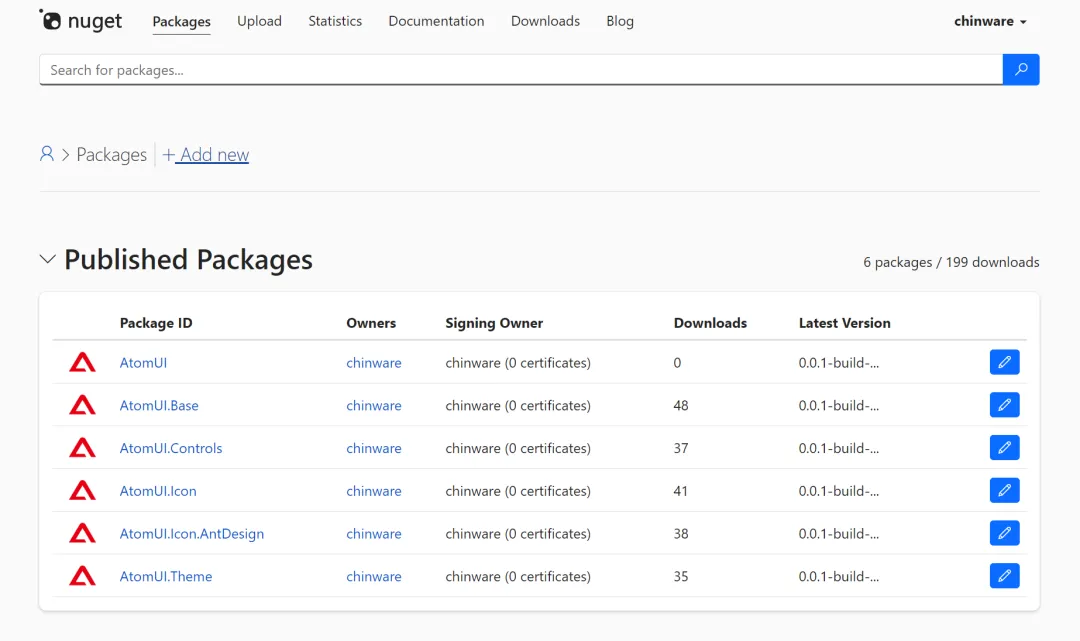Open the AtomUI.Controls package link

[x=171, y=448]
